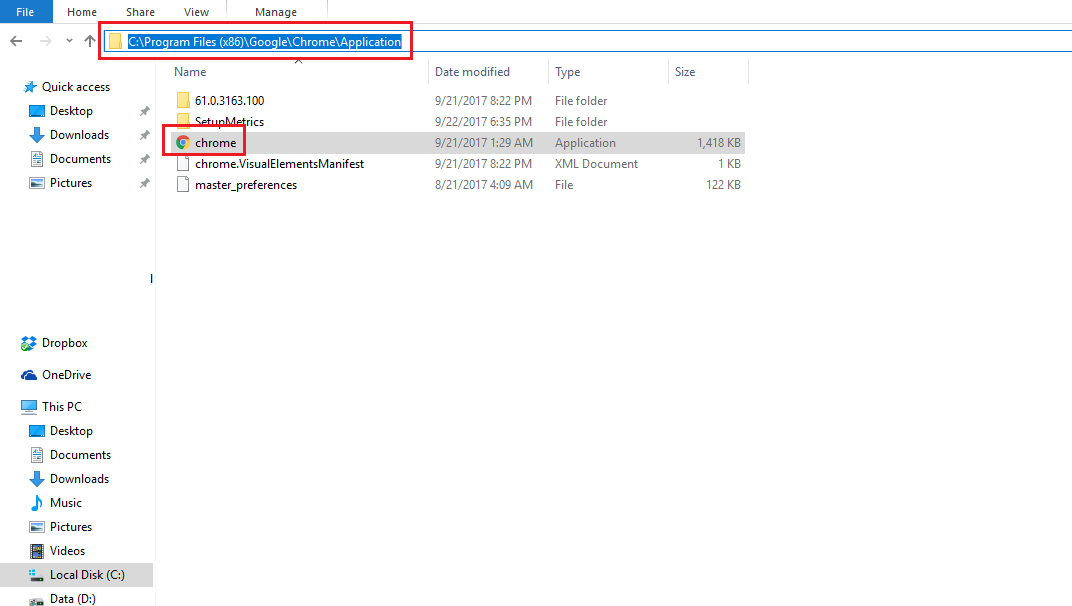Open Music under This PC
Image resolution: width=1072 pixels, height=606 pixels.
click(66, 503)
